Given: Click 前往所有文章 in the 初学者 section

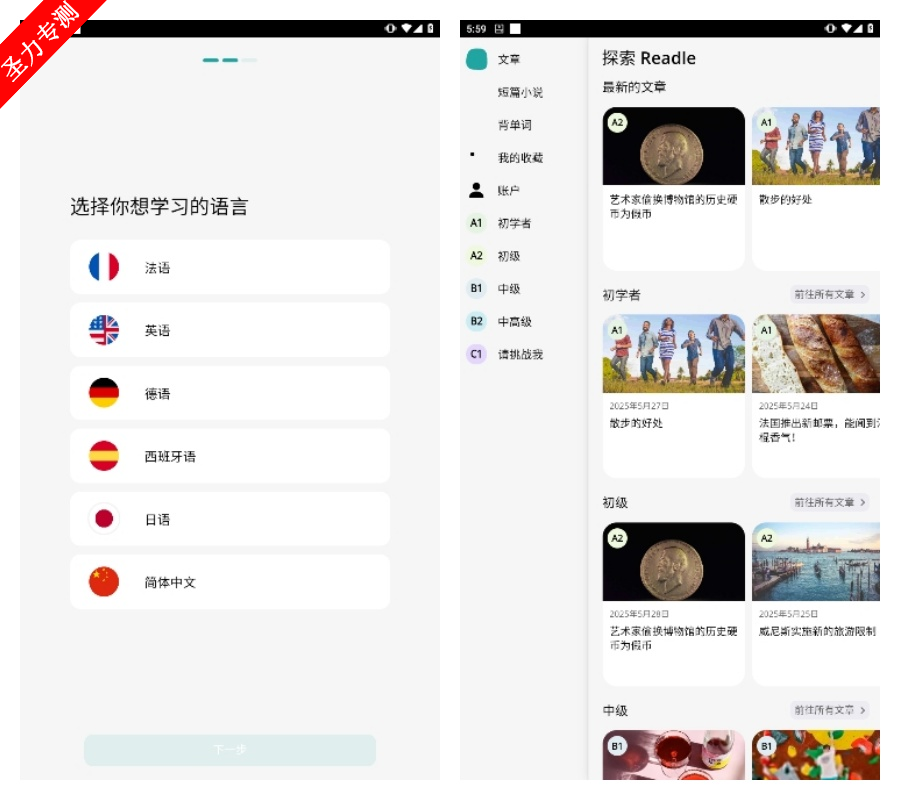Looking at the screenshot, I should point(829,294).
